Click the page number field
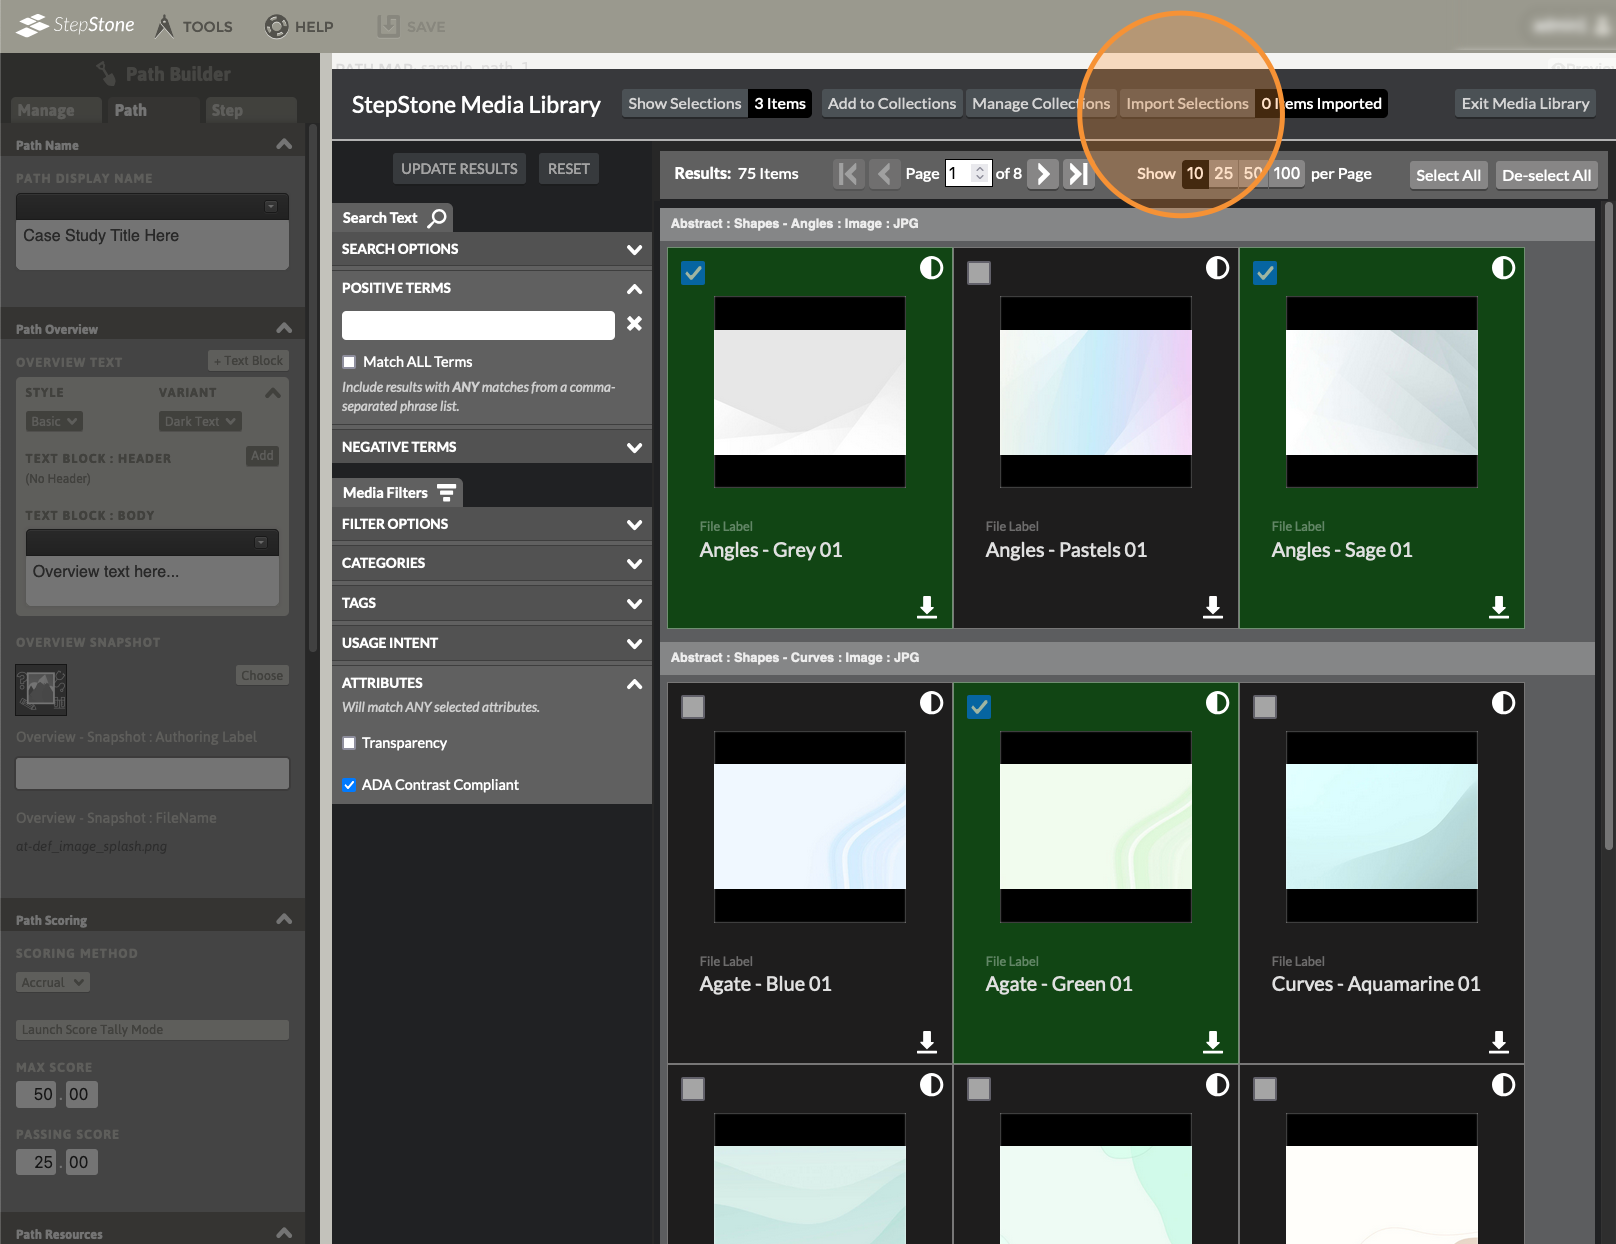This screenshot has height=1244, width=1616. [968, 174]
